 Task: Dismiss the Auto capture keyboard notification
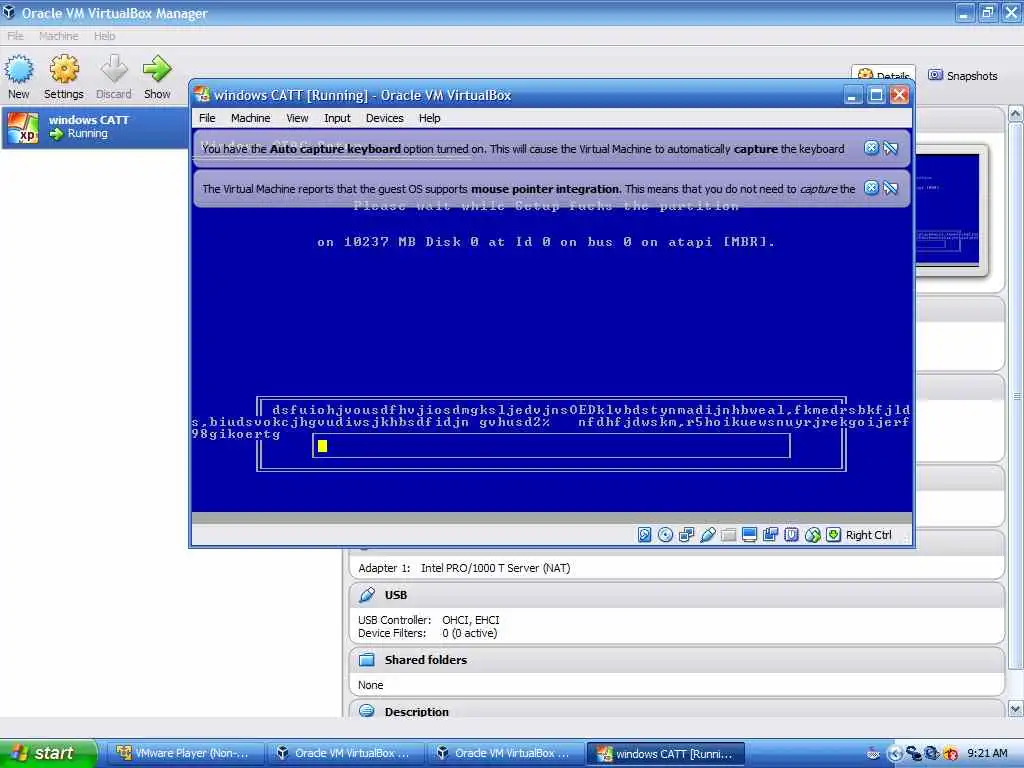871,148
